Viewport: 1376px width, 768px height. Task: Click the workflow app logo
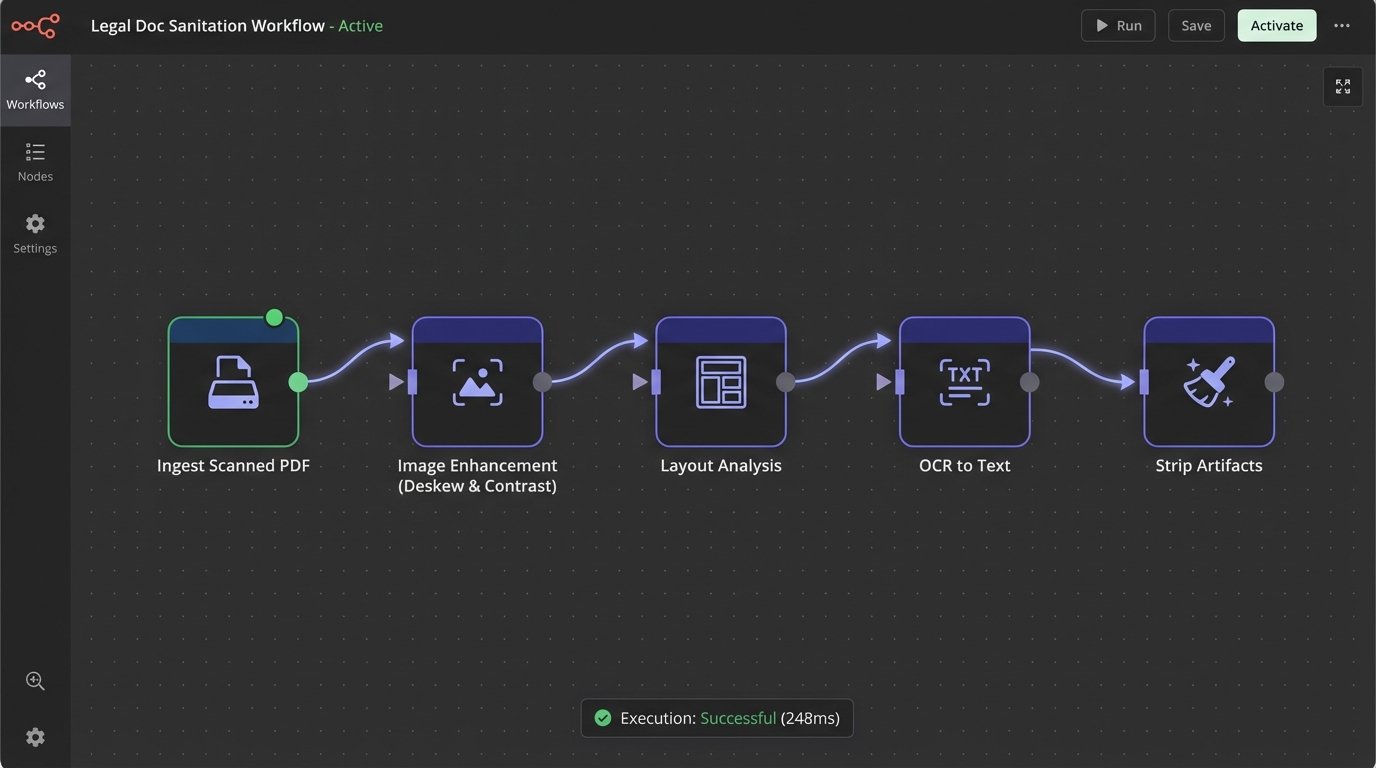click(35, 26)
